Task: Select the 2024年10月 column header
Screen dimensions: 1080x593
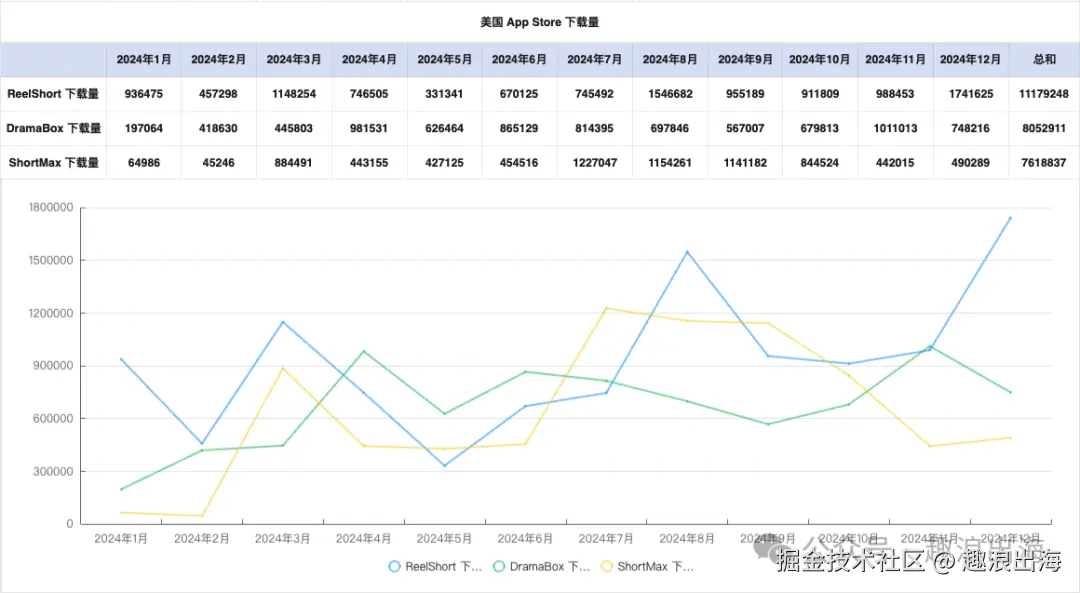Action: click(x=820, y=60)
